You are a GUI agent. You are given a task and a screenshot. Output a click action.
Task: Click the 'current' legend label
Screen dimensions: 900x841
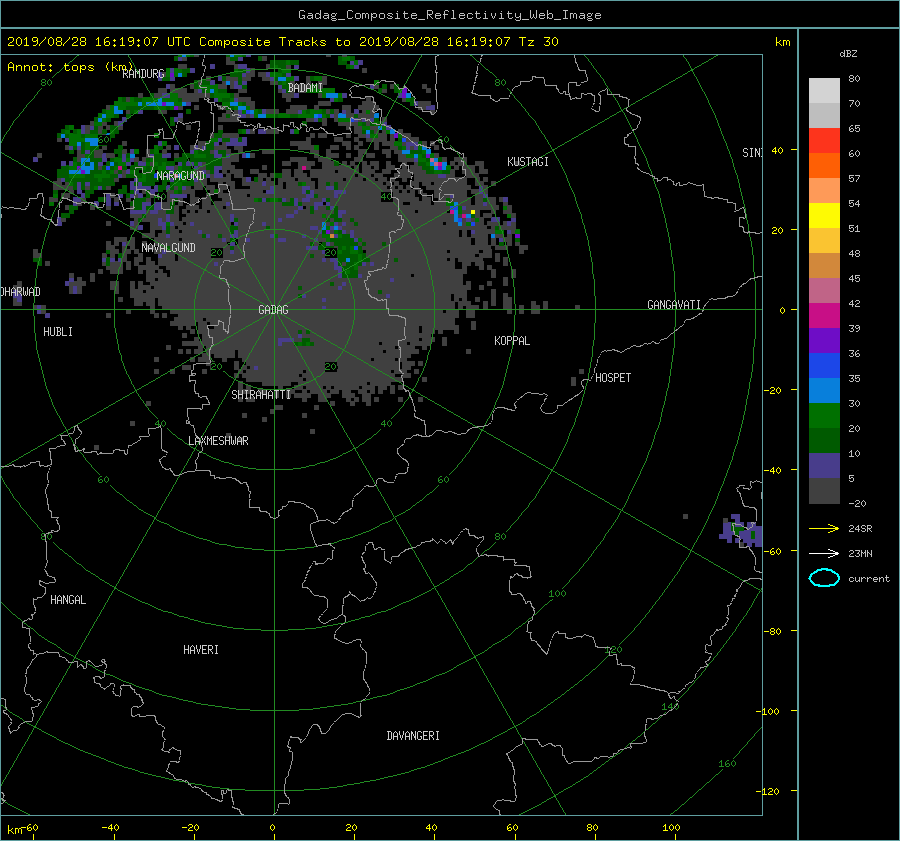[x=869, y=579]
